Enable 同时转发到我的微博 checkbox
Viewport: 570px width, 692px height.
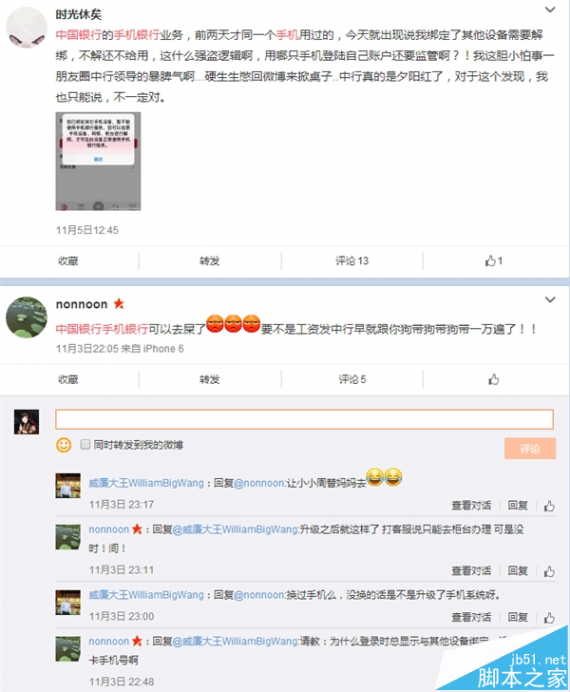pos(85,444)
